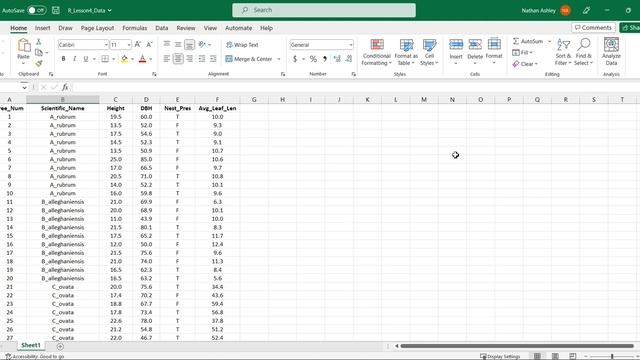Viewport: 640px width, 360px height.
Task: Toggle Italic formatting
Action: (x=74, y=59)
